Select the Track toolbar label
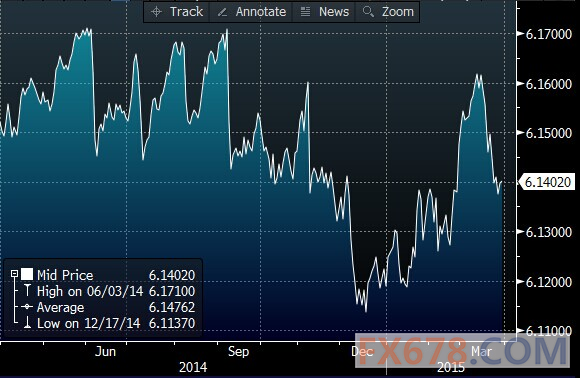 point(186,12)
